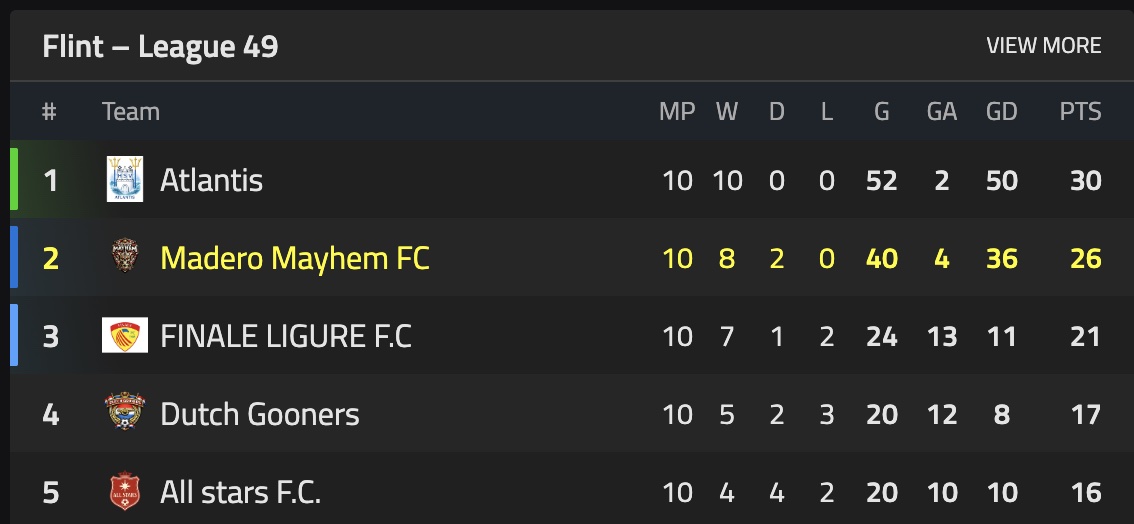Select the Madero Mayhem FC team name
Image resolution: width=1134 pixels, height=524 pixels.
coord(294,258)
